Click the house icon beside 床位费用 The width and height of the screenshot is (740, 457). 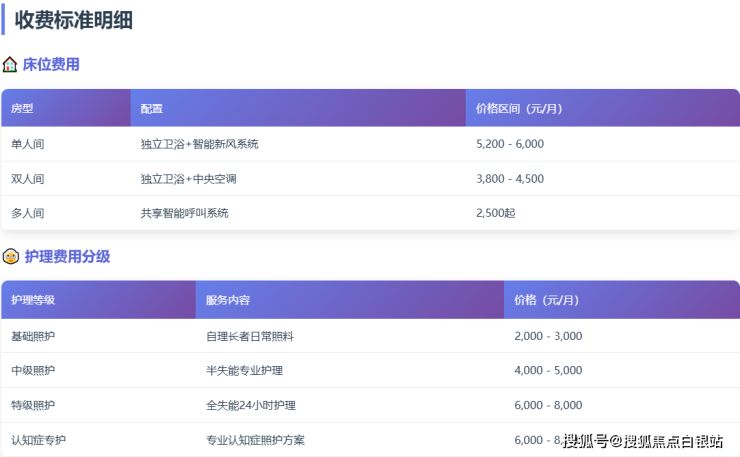coord(10,65)
